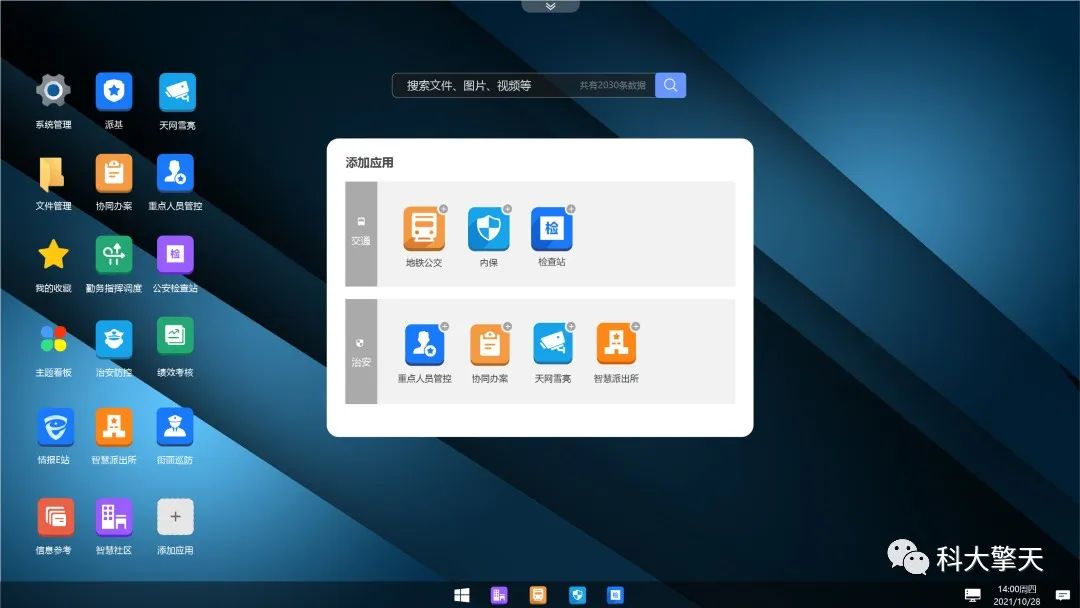Select 协同办案 icon in 添加应用 dialog
The image size is (1080, 608).
coord(489,345)
